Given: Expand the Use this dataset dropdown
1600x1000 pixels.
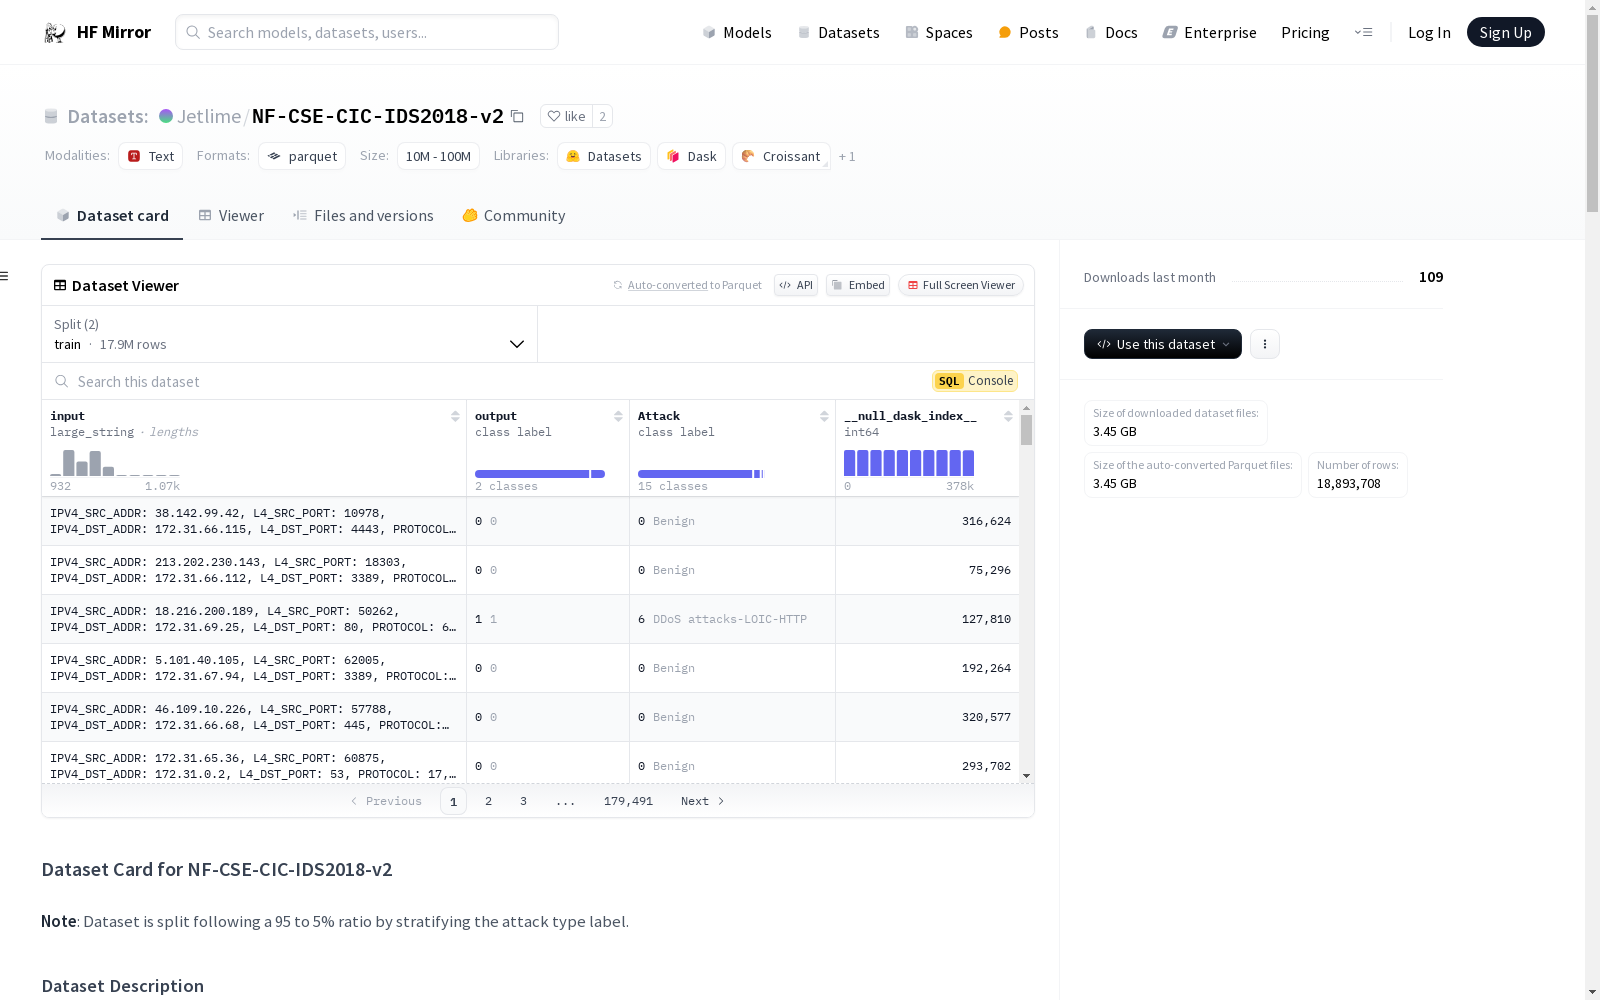Looking at the screenshot, I should click(x=1162, y=344).
